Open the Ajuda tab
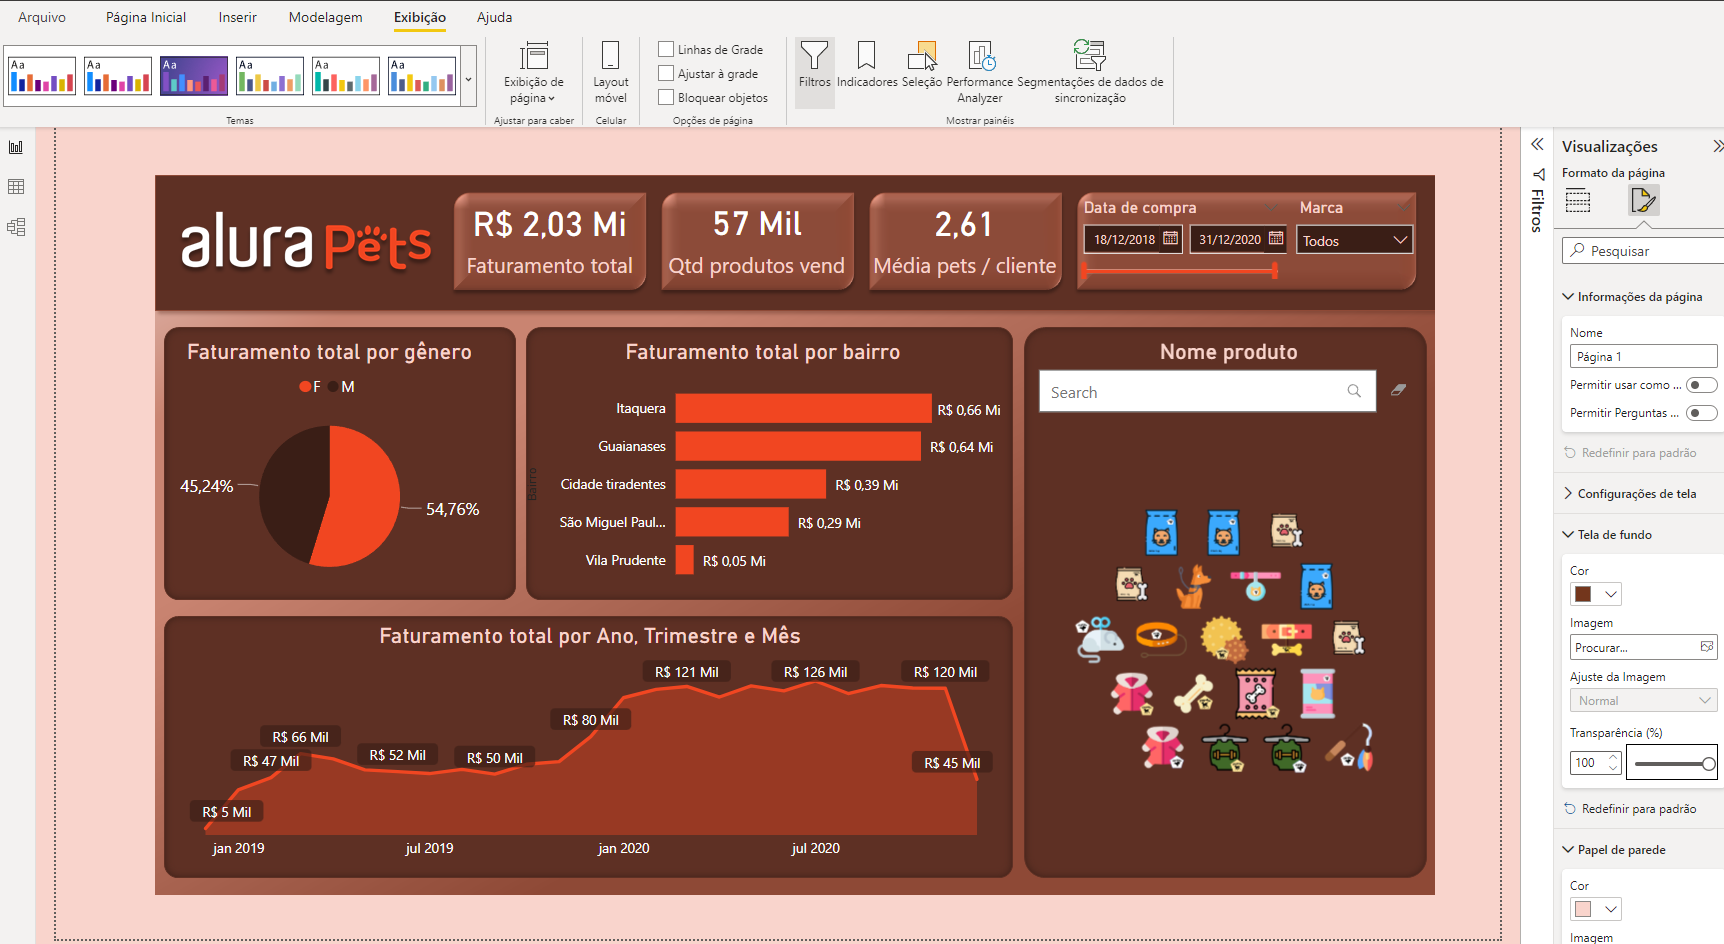The height and width of the screenshot is (944, 1724). pos(494,17)
